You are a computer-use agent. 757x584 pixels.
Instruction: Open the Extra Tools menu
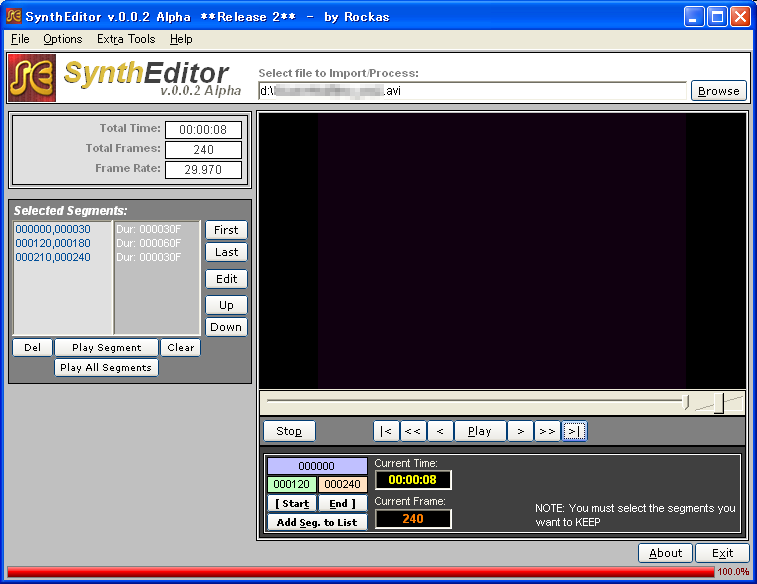click(x=126, y=39)
